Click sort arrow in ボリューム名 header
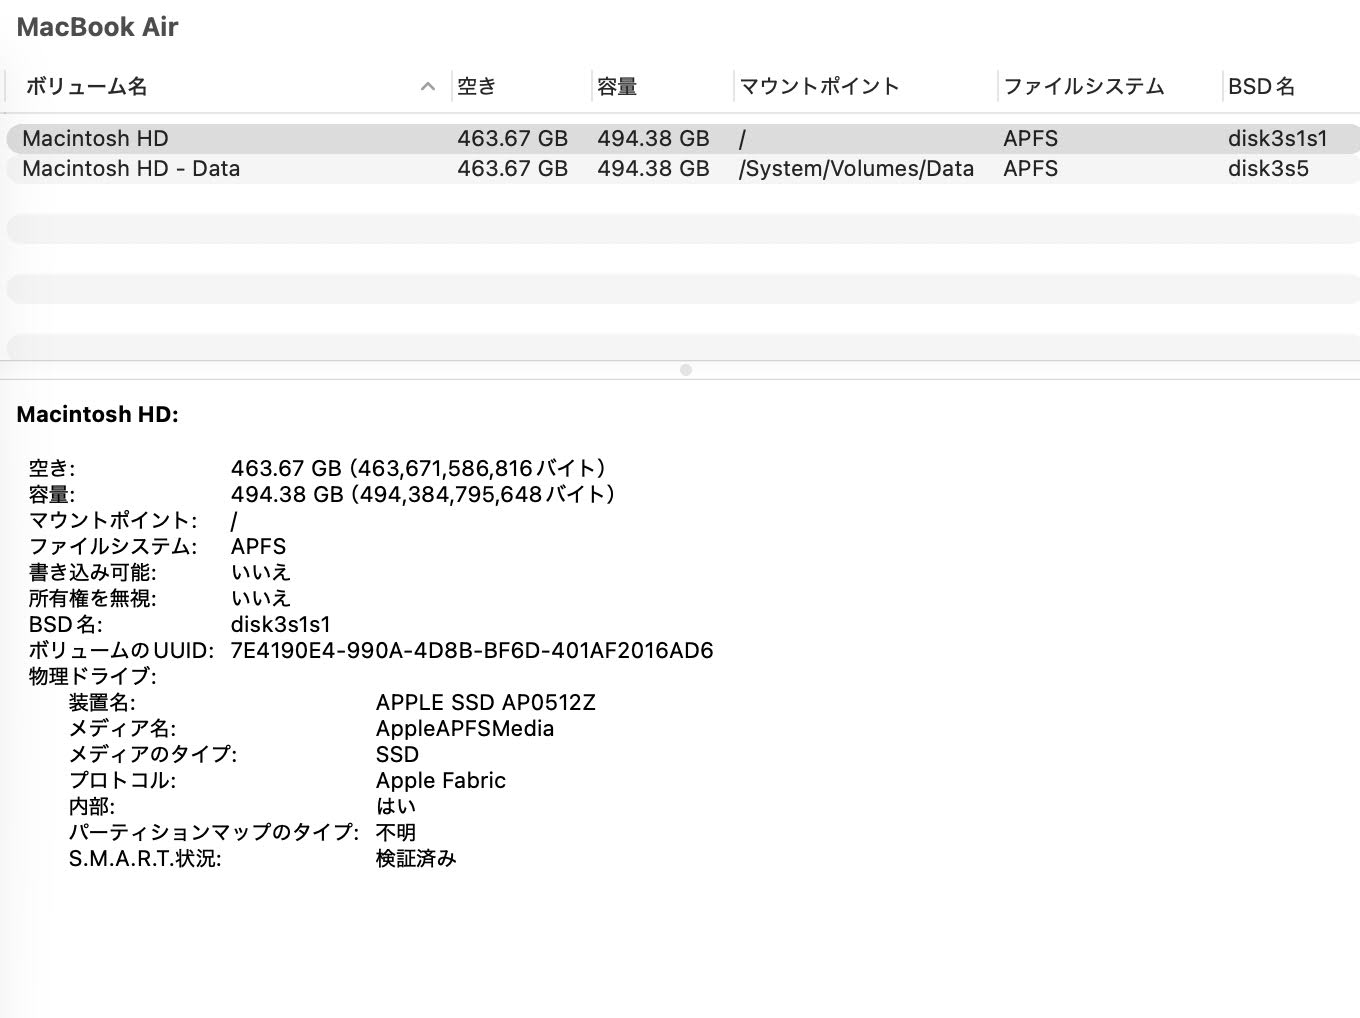 click(x=428, y=87)
